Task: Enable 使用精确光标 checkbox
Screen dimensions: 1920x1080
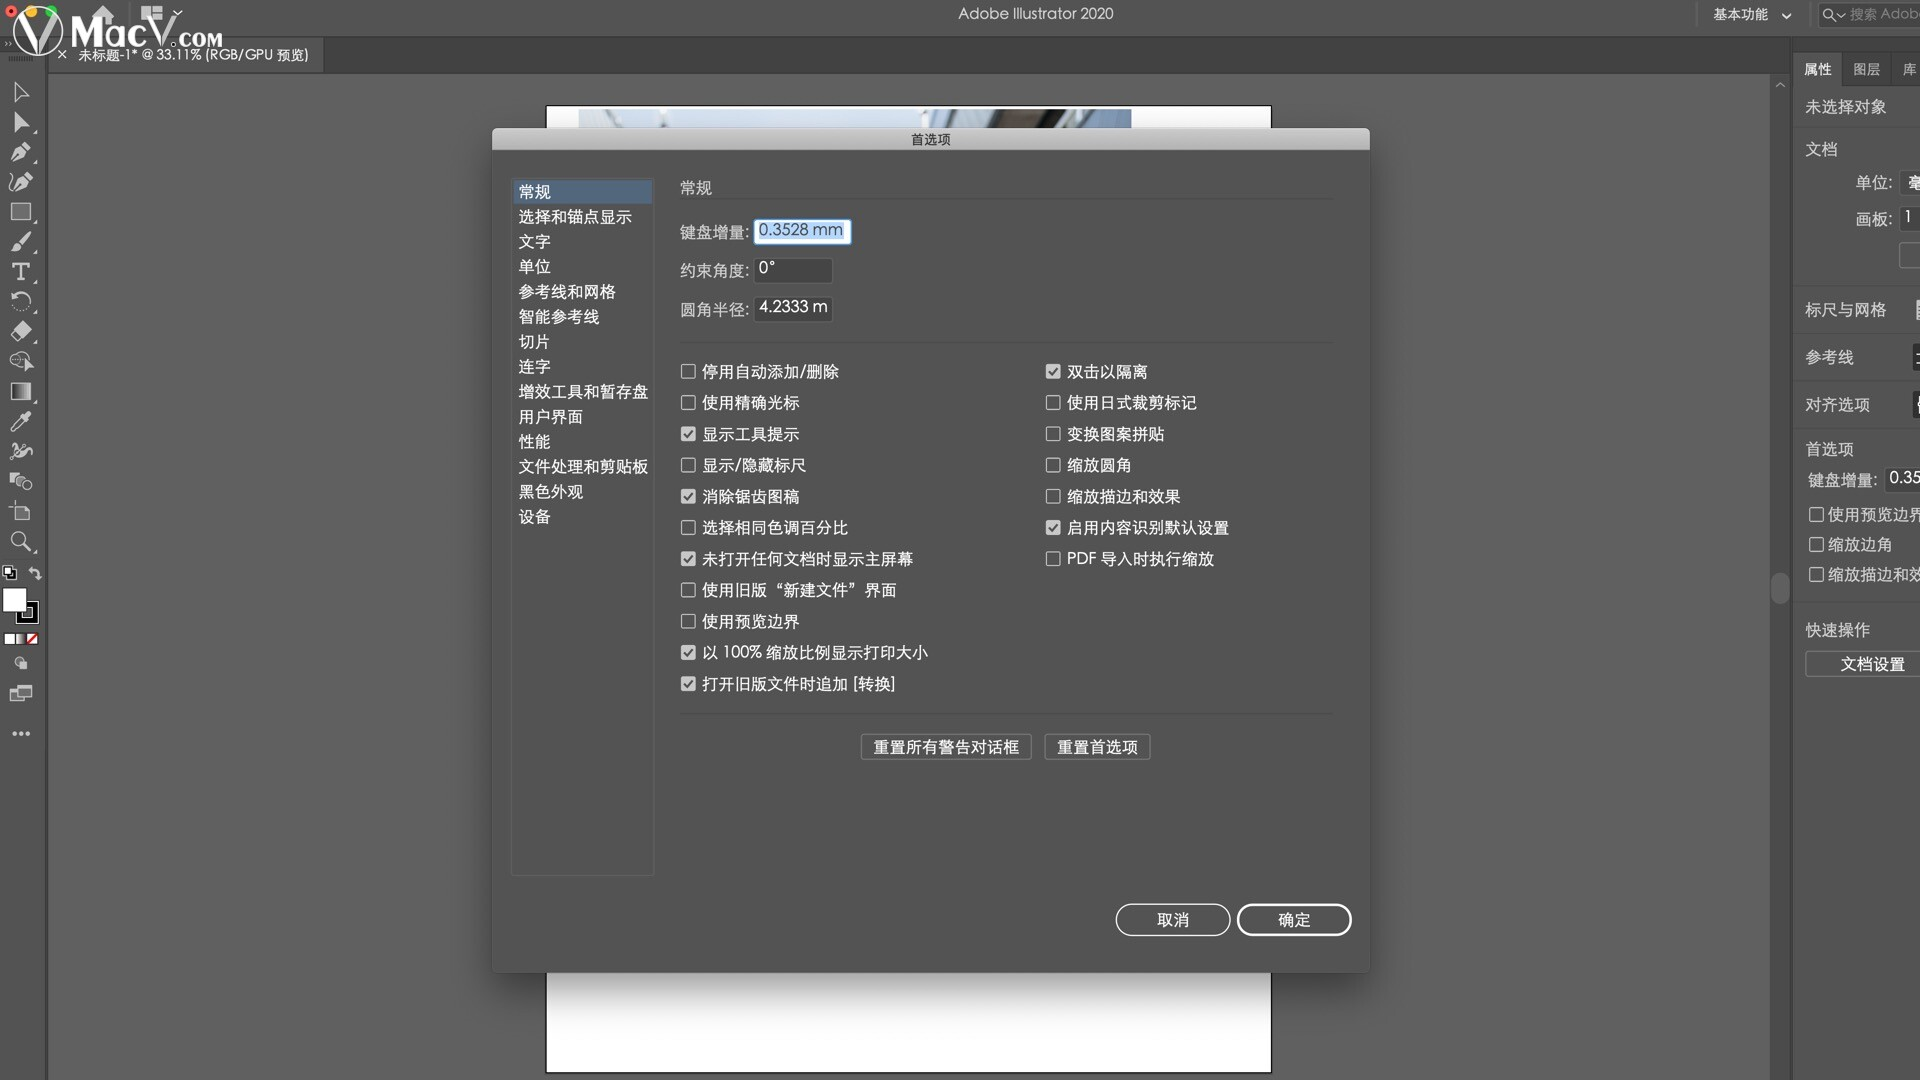Action: pos(688,403)
